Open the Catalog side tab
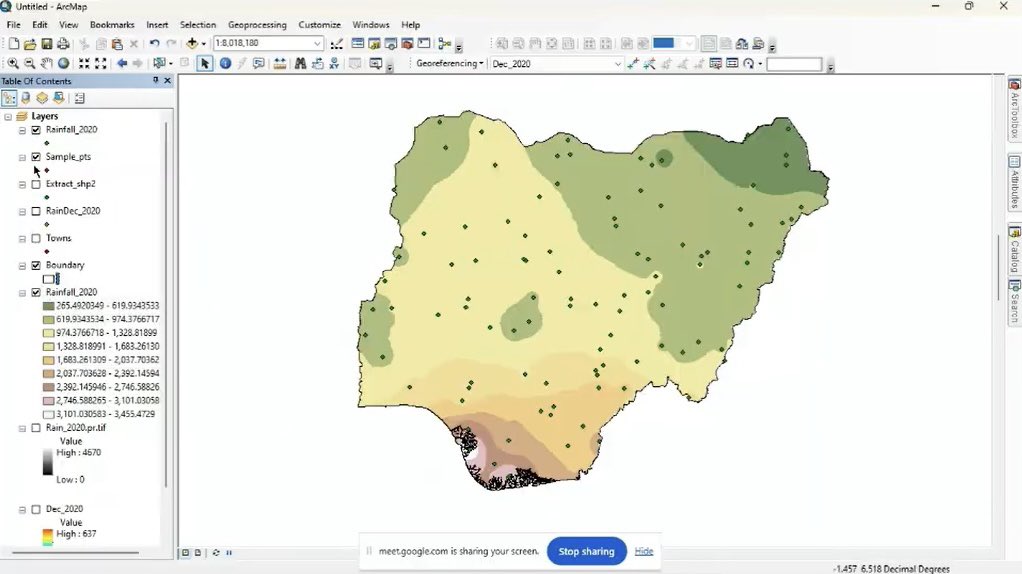The width and height of the screenshot is (1022, 574). [1014, 251]
